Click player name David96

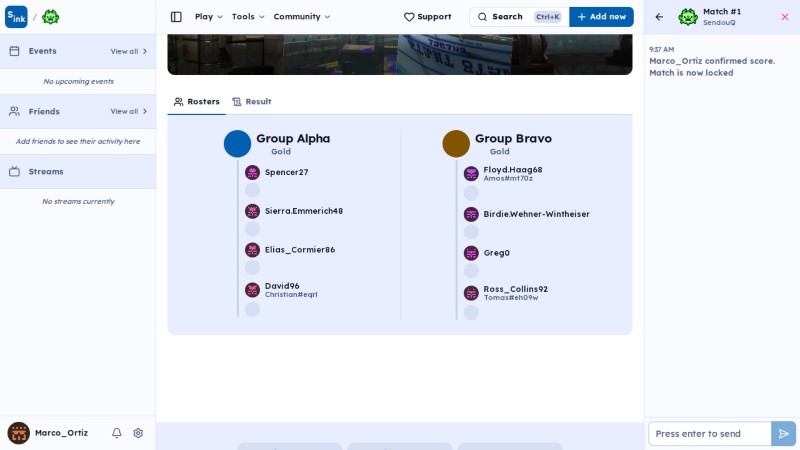click(282, 286)
